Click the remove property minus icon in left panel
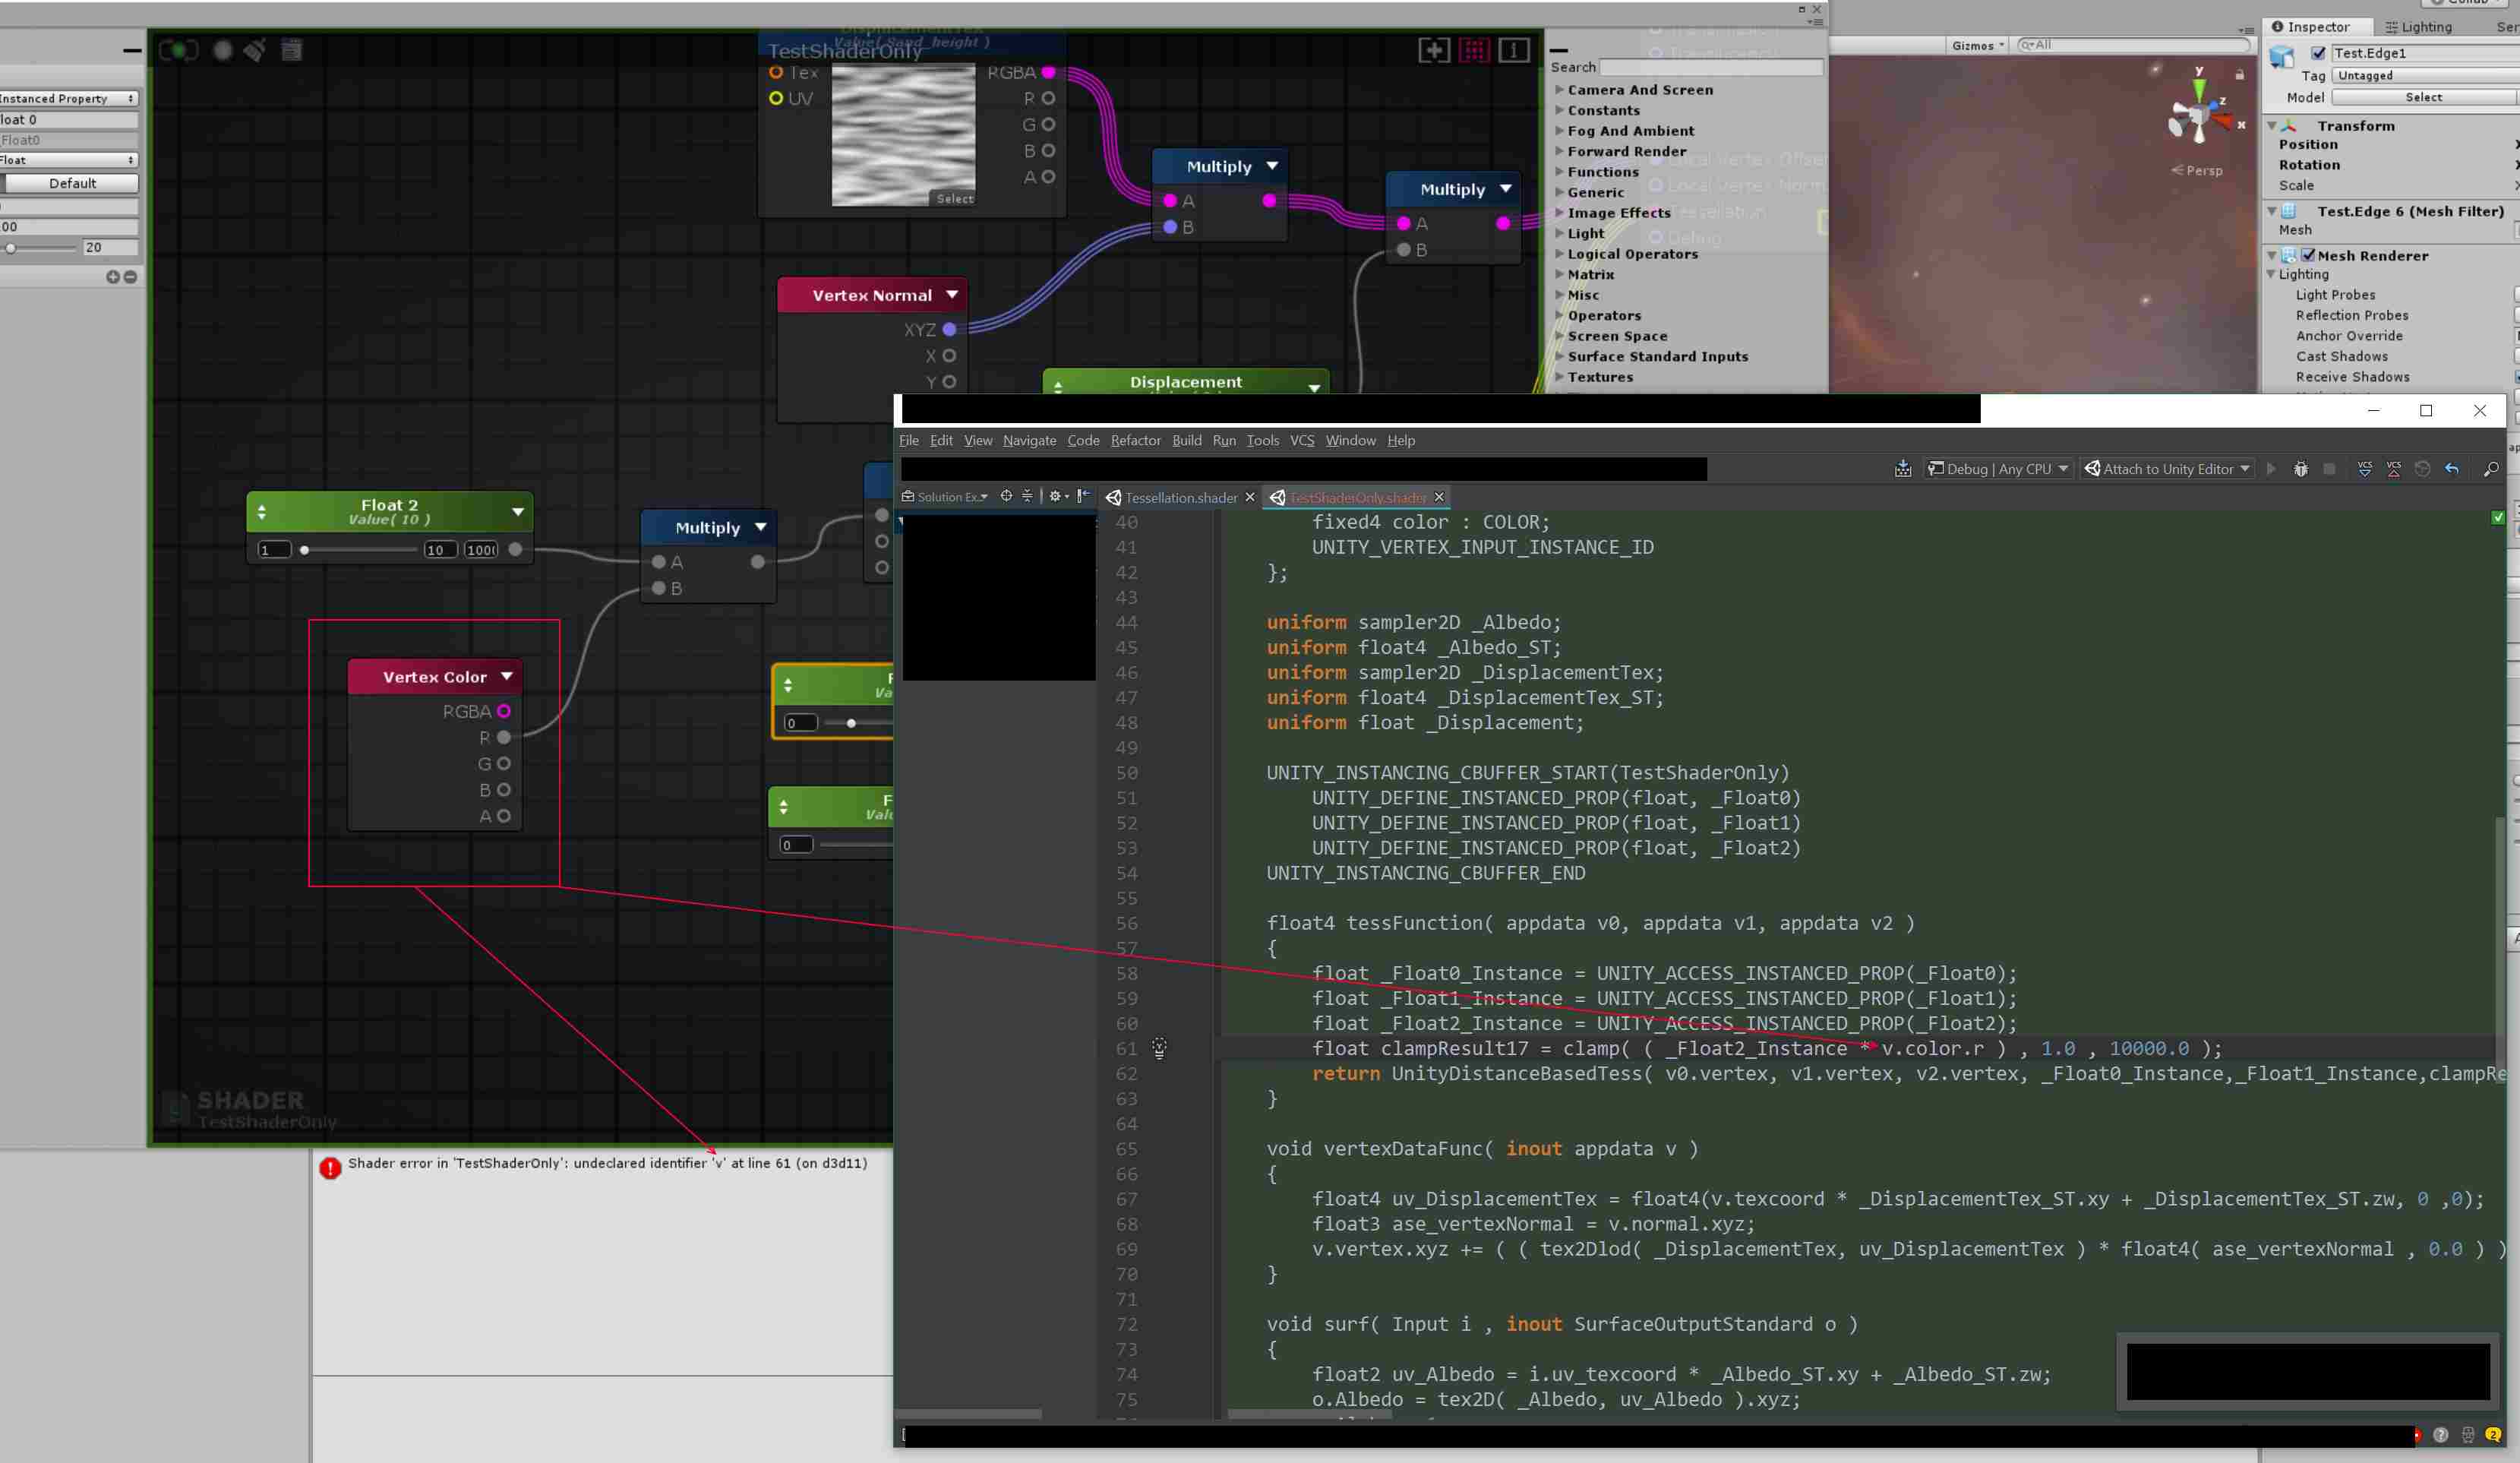 click(130, 277)
